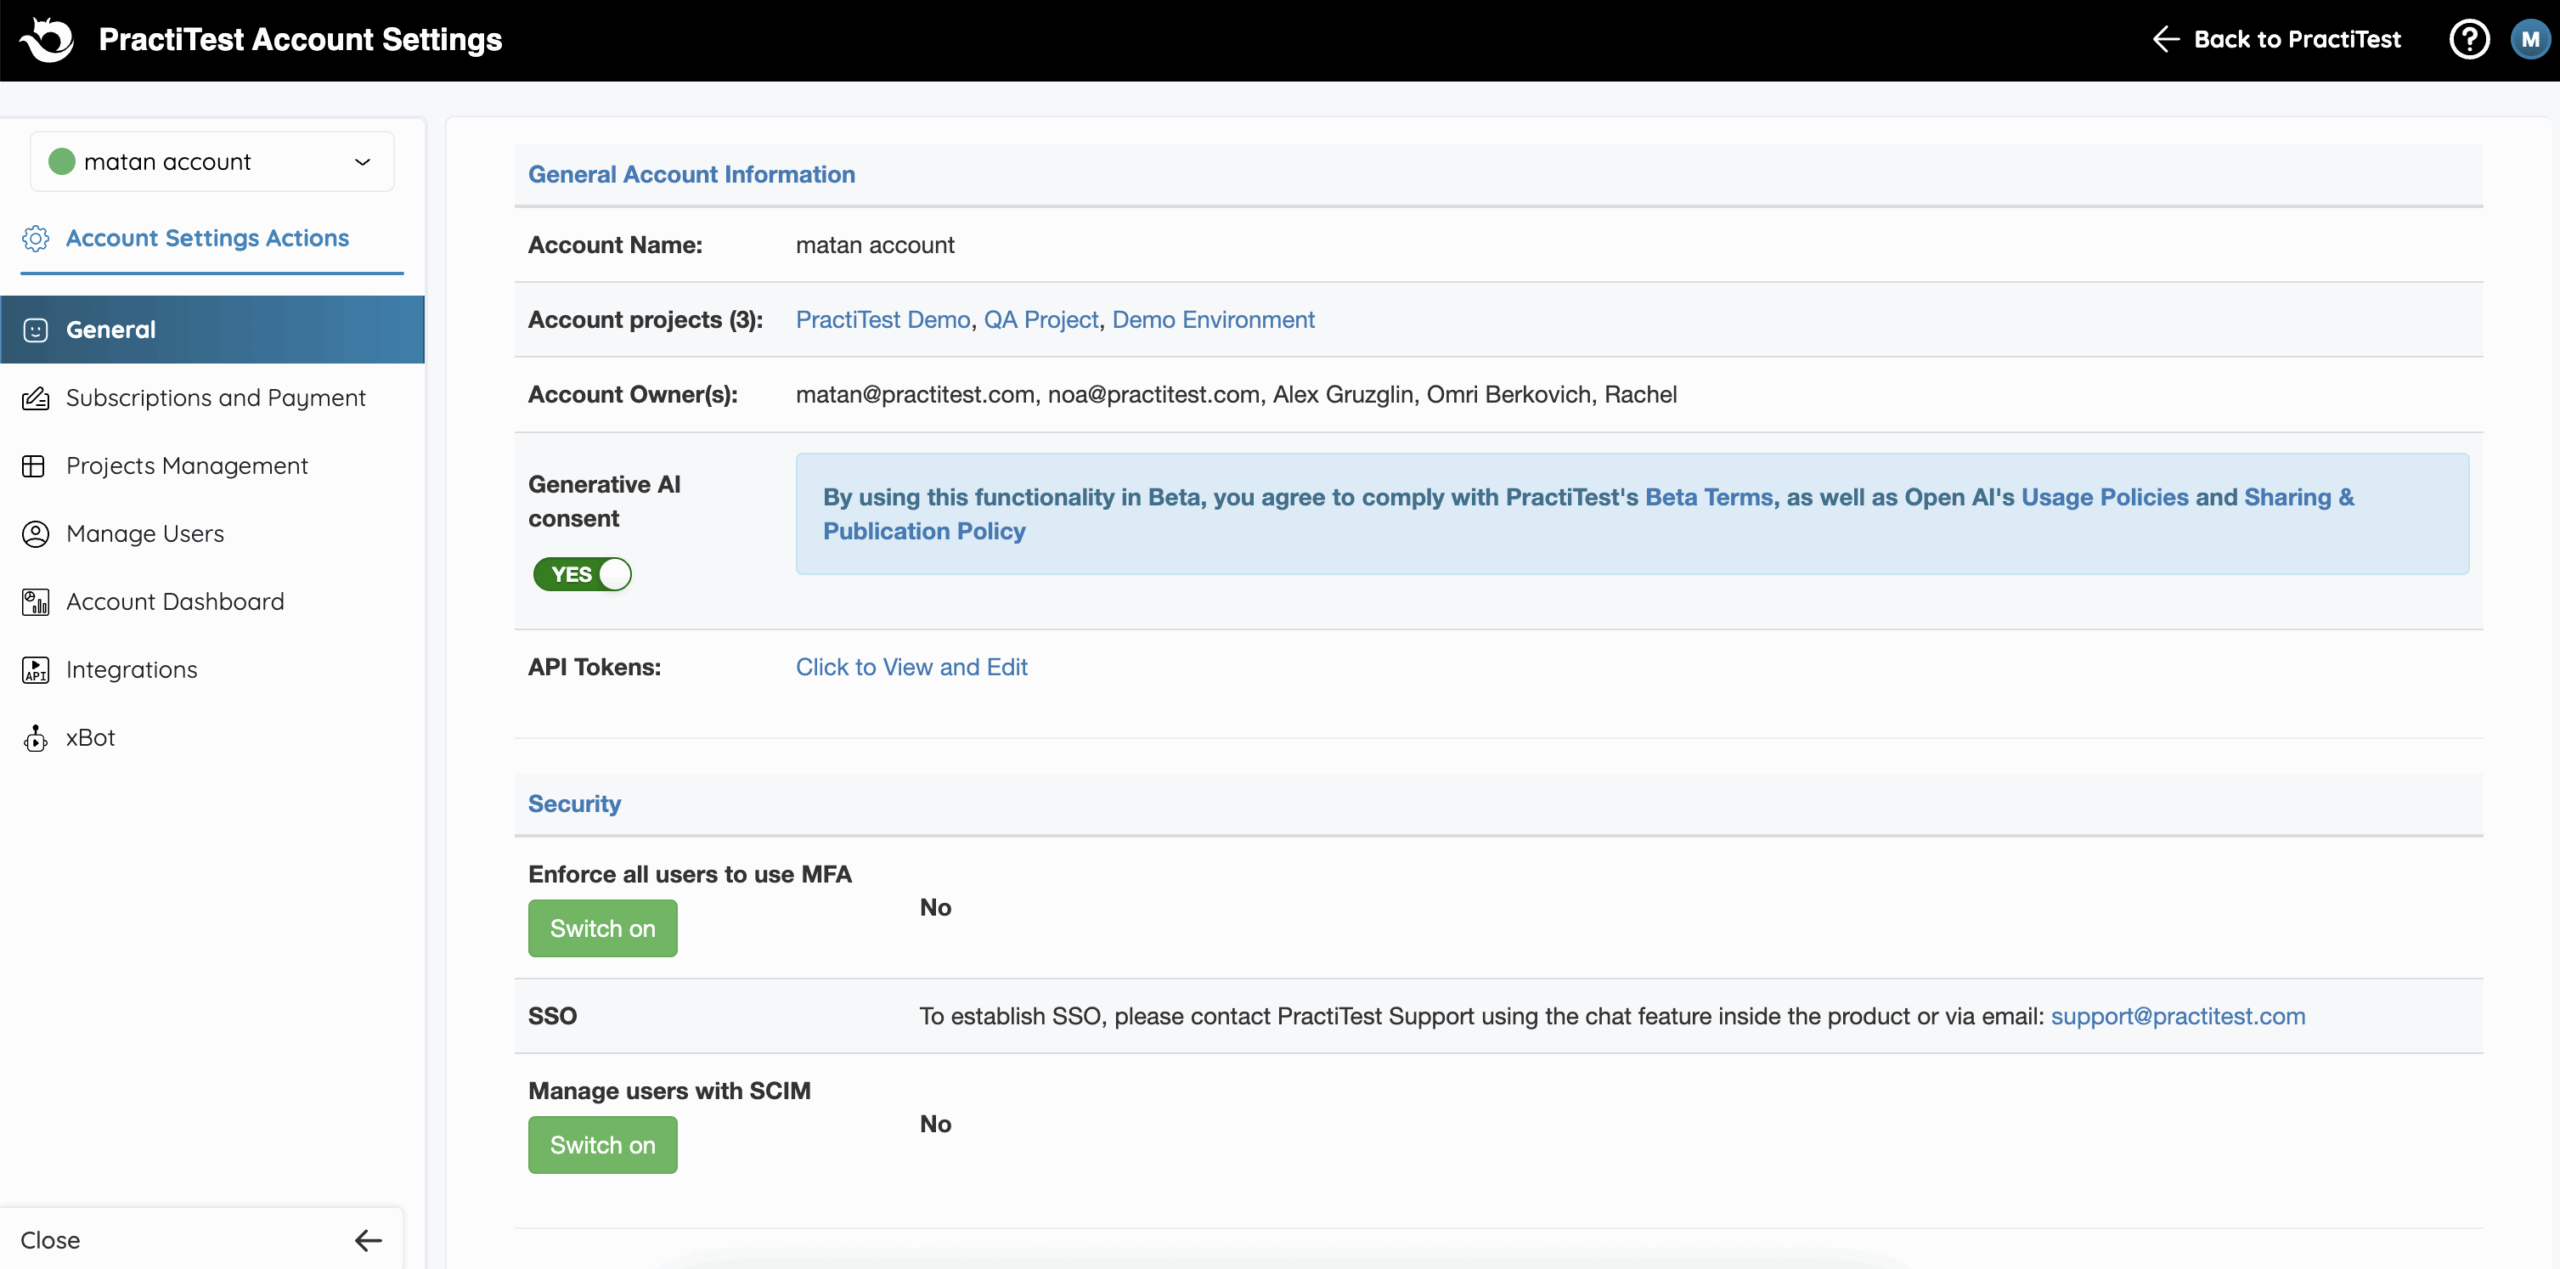Click the Close sidebar arrow icon

coord(368,1240)
